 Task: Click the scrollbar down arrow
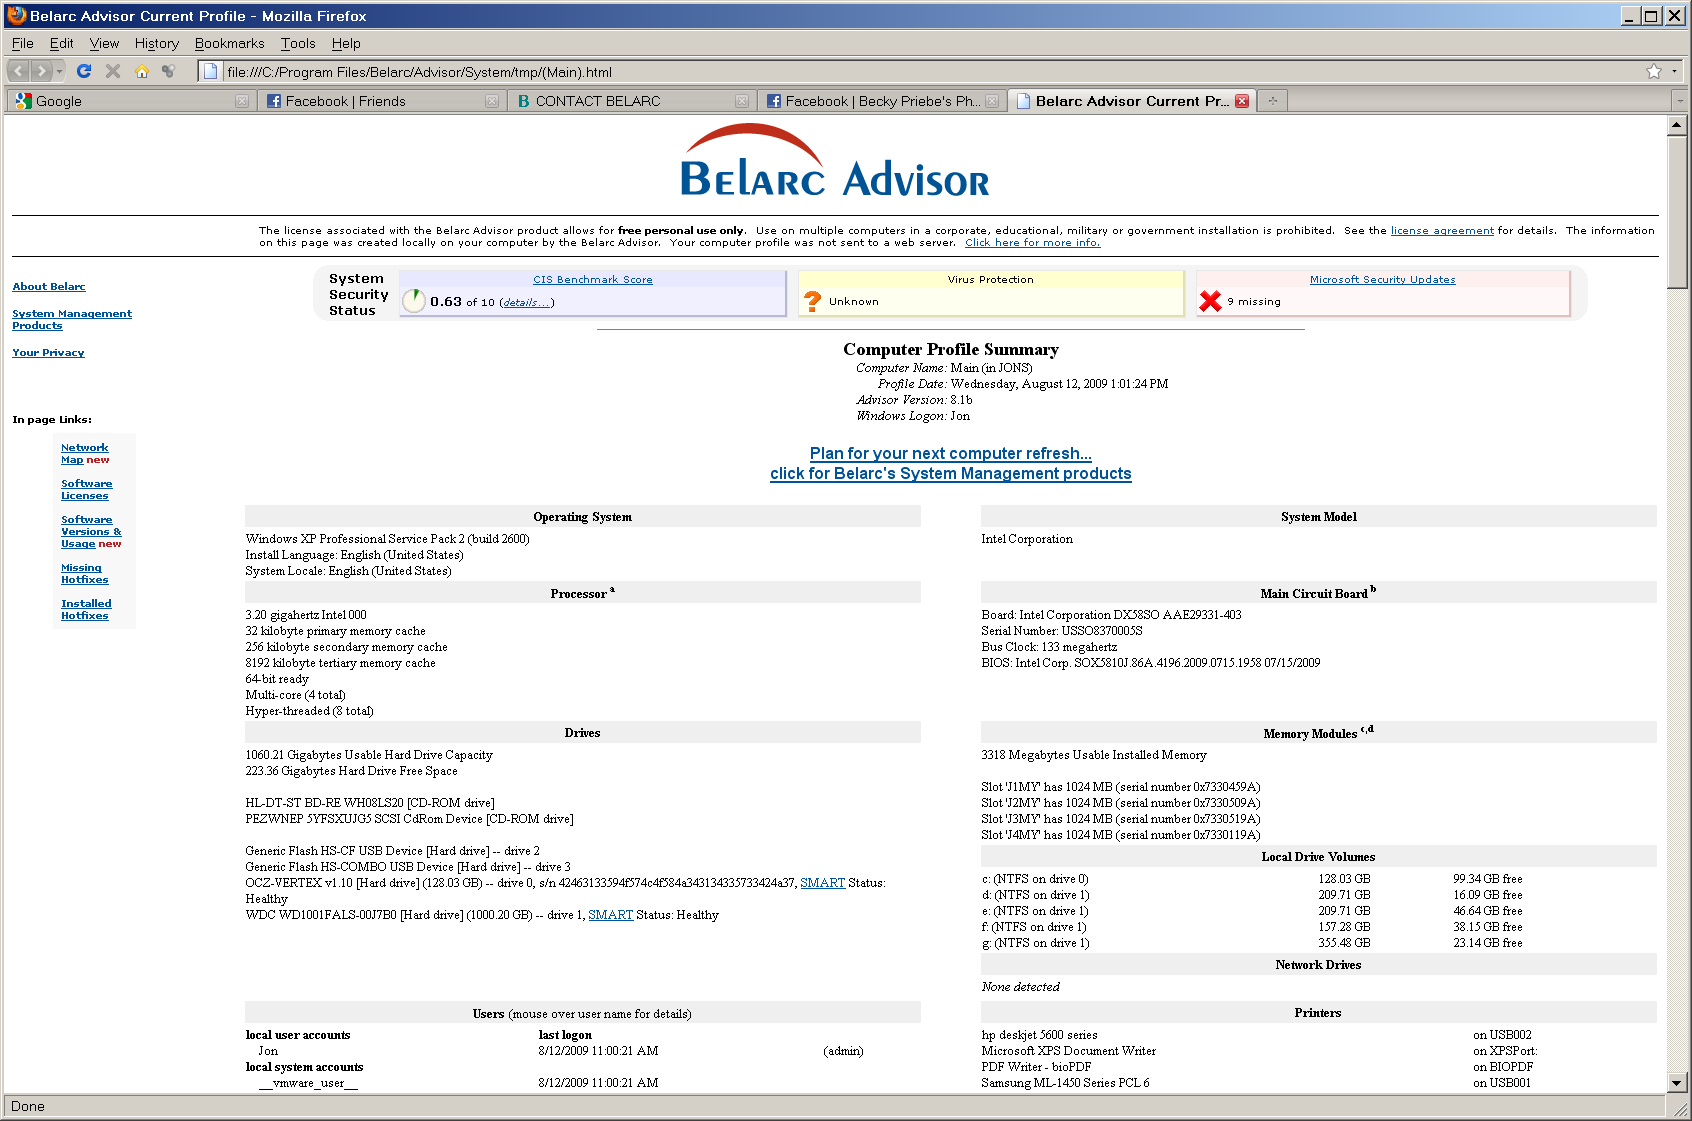1678,1082
